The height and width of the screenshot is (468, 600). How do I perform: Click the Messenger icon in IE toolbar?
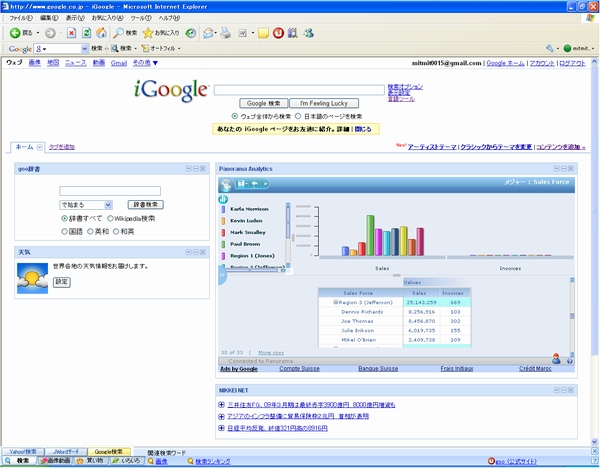point(309,33)
